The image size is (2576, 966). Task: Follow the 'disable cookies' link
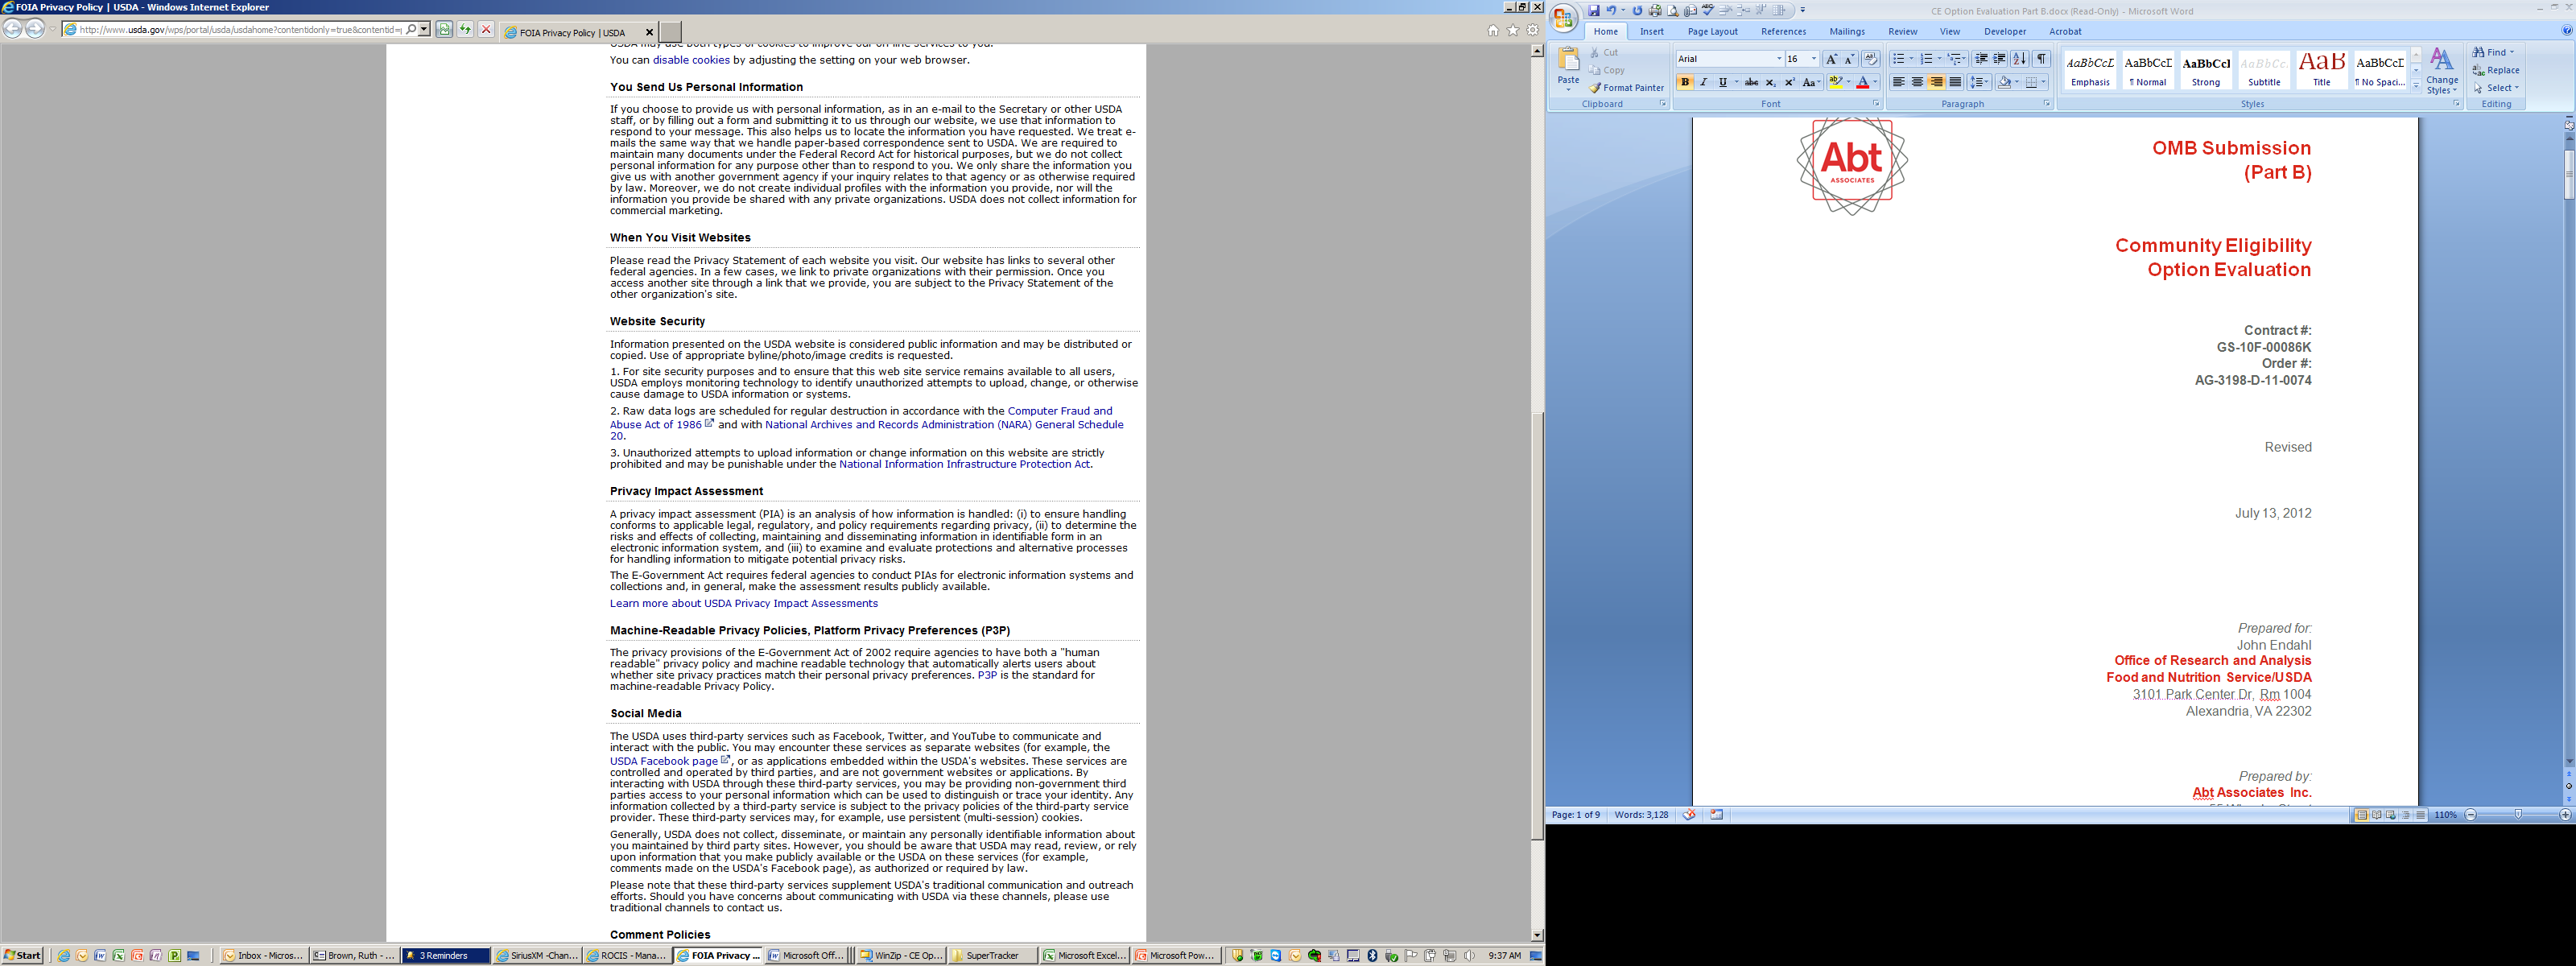pyautogui.click(x=691, y=60)
